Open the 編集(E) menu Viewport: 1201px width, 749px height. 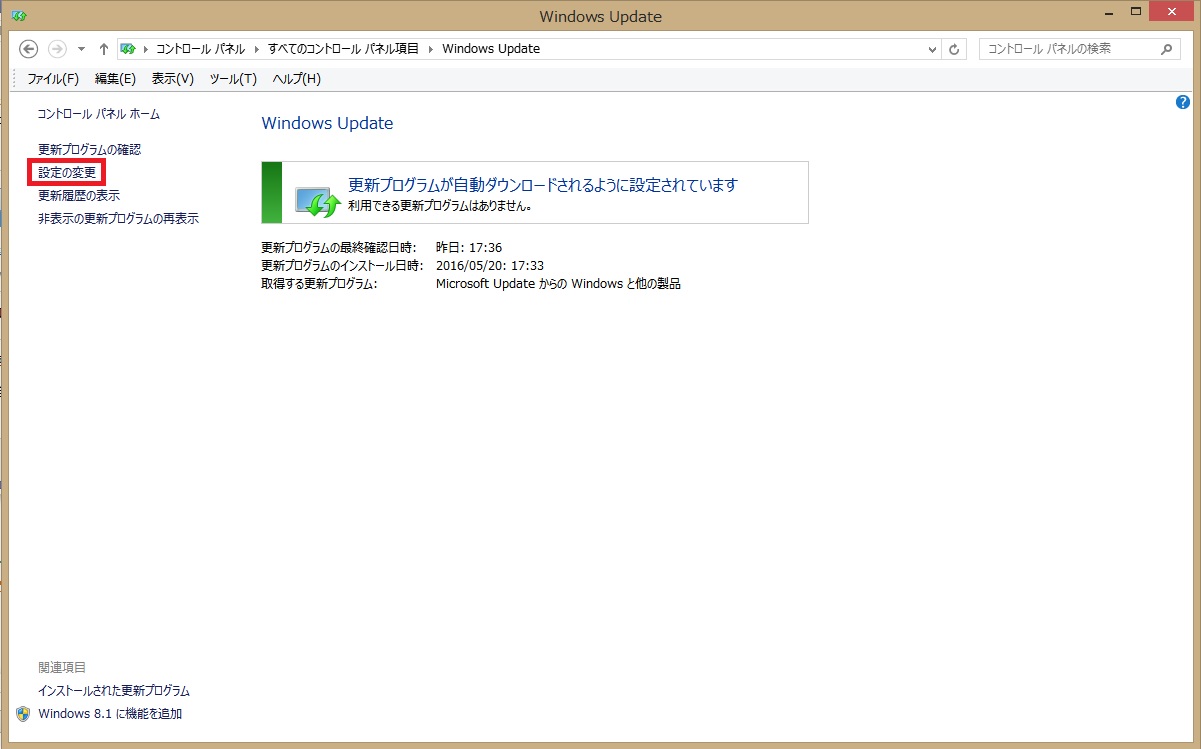(x=115, y=78)
